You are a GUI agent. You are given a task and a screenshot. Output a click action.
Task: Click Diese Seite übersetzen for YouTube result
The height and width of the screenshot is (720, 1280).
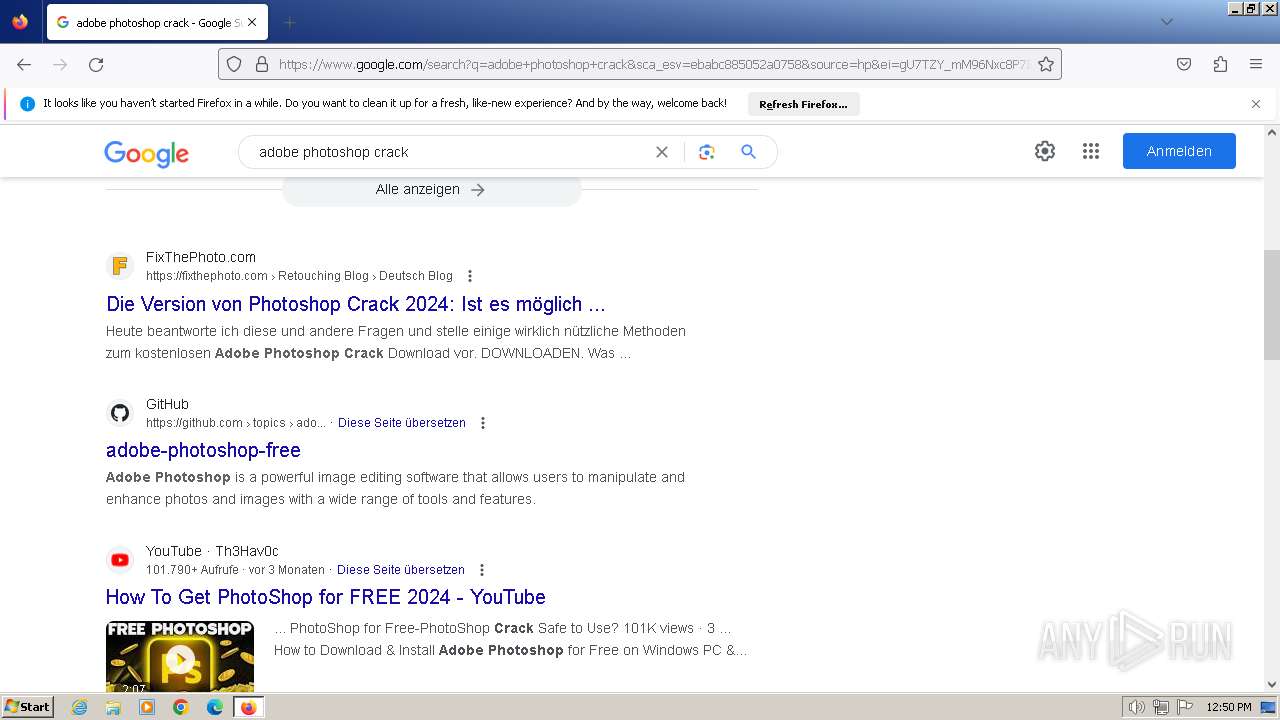(401, 570)
